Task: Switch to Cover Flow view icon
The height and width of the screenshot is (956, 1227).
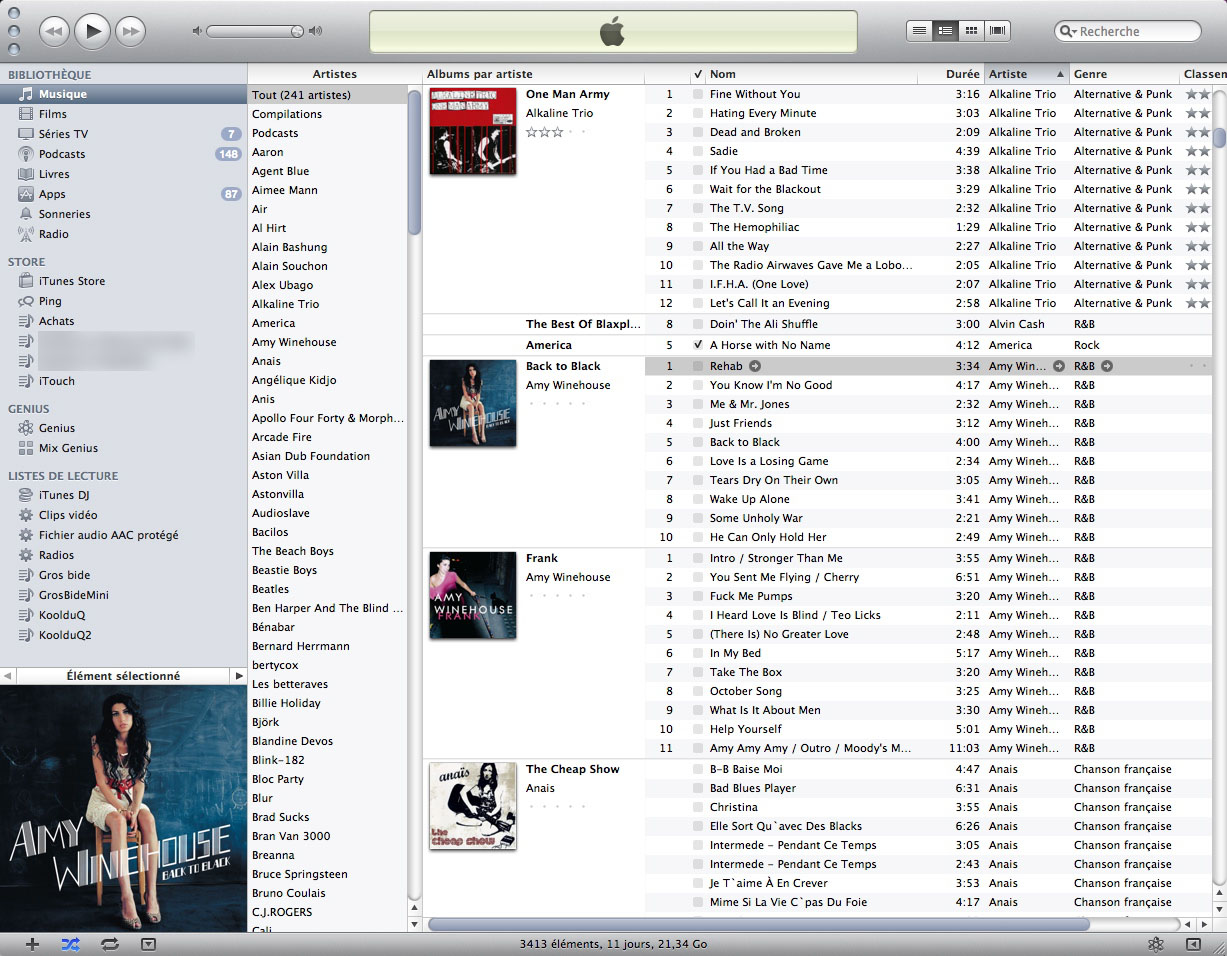Action: pos(997,31)
